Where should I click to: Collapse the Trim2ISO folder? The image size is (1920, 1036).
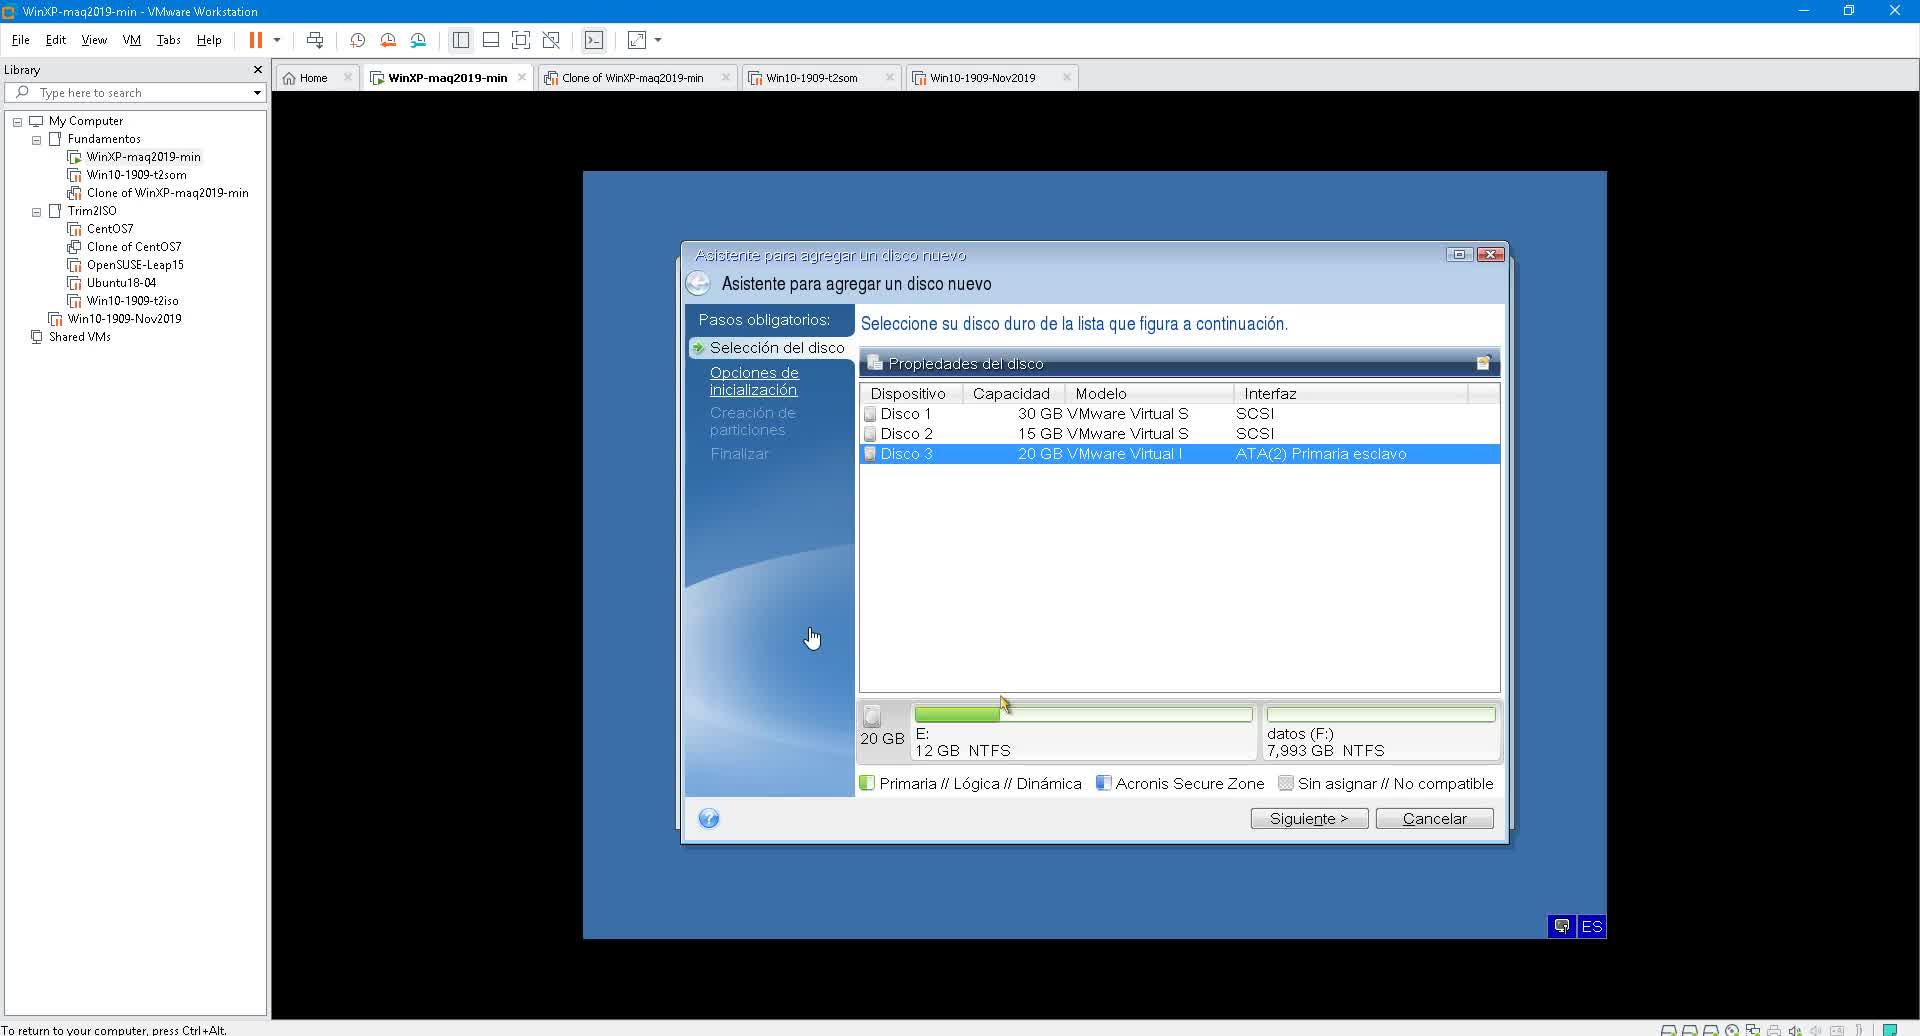(36, 212)
